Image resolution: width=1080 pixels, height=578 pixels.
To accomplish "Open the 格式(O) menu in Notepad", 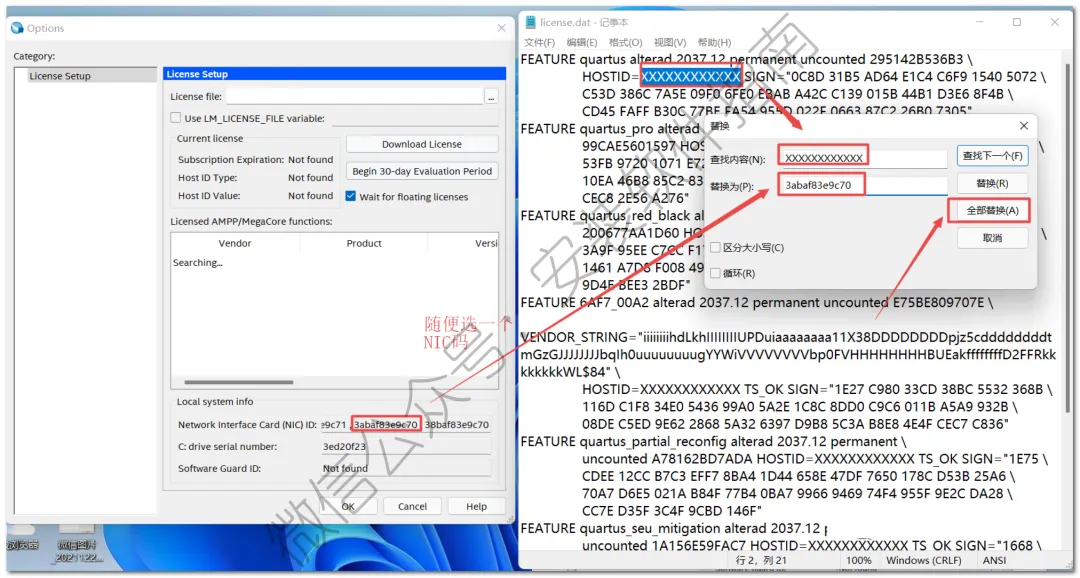I will (x=625, y=43).
